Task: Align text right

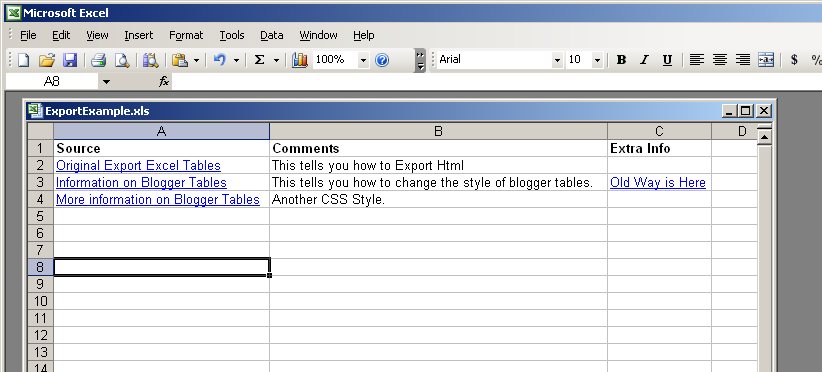Action: [743, 60]
